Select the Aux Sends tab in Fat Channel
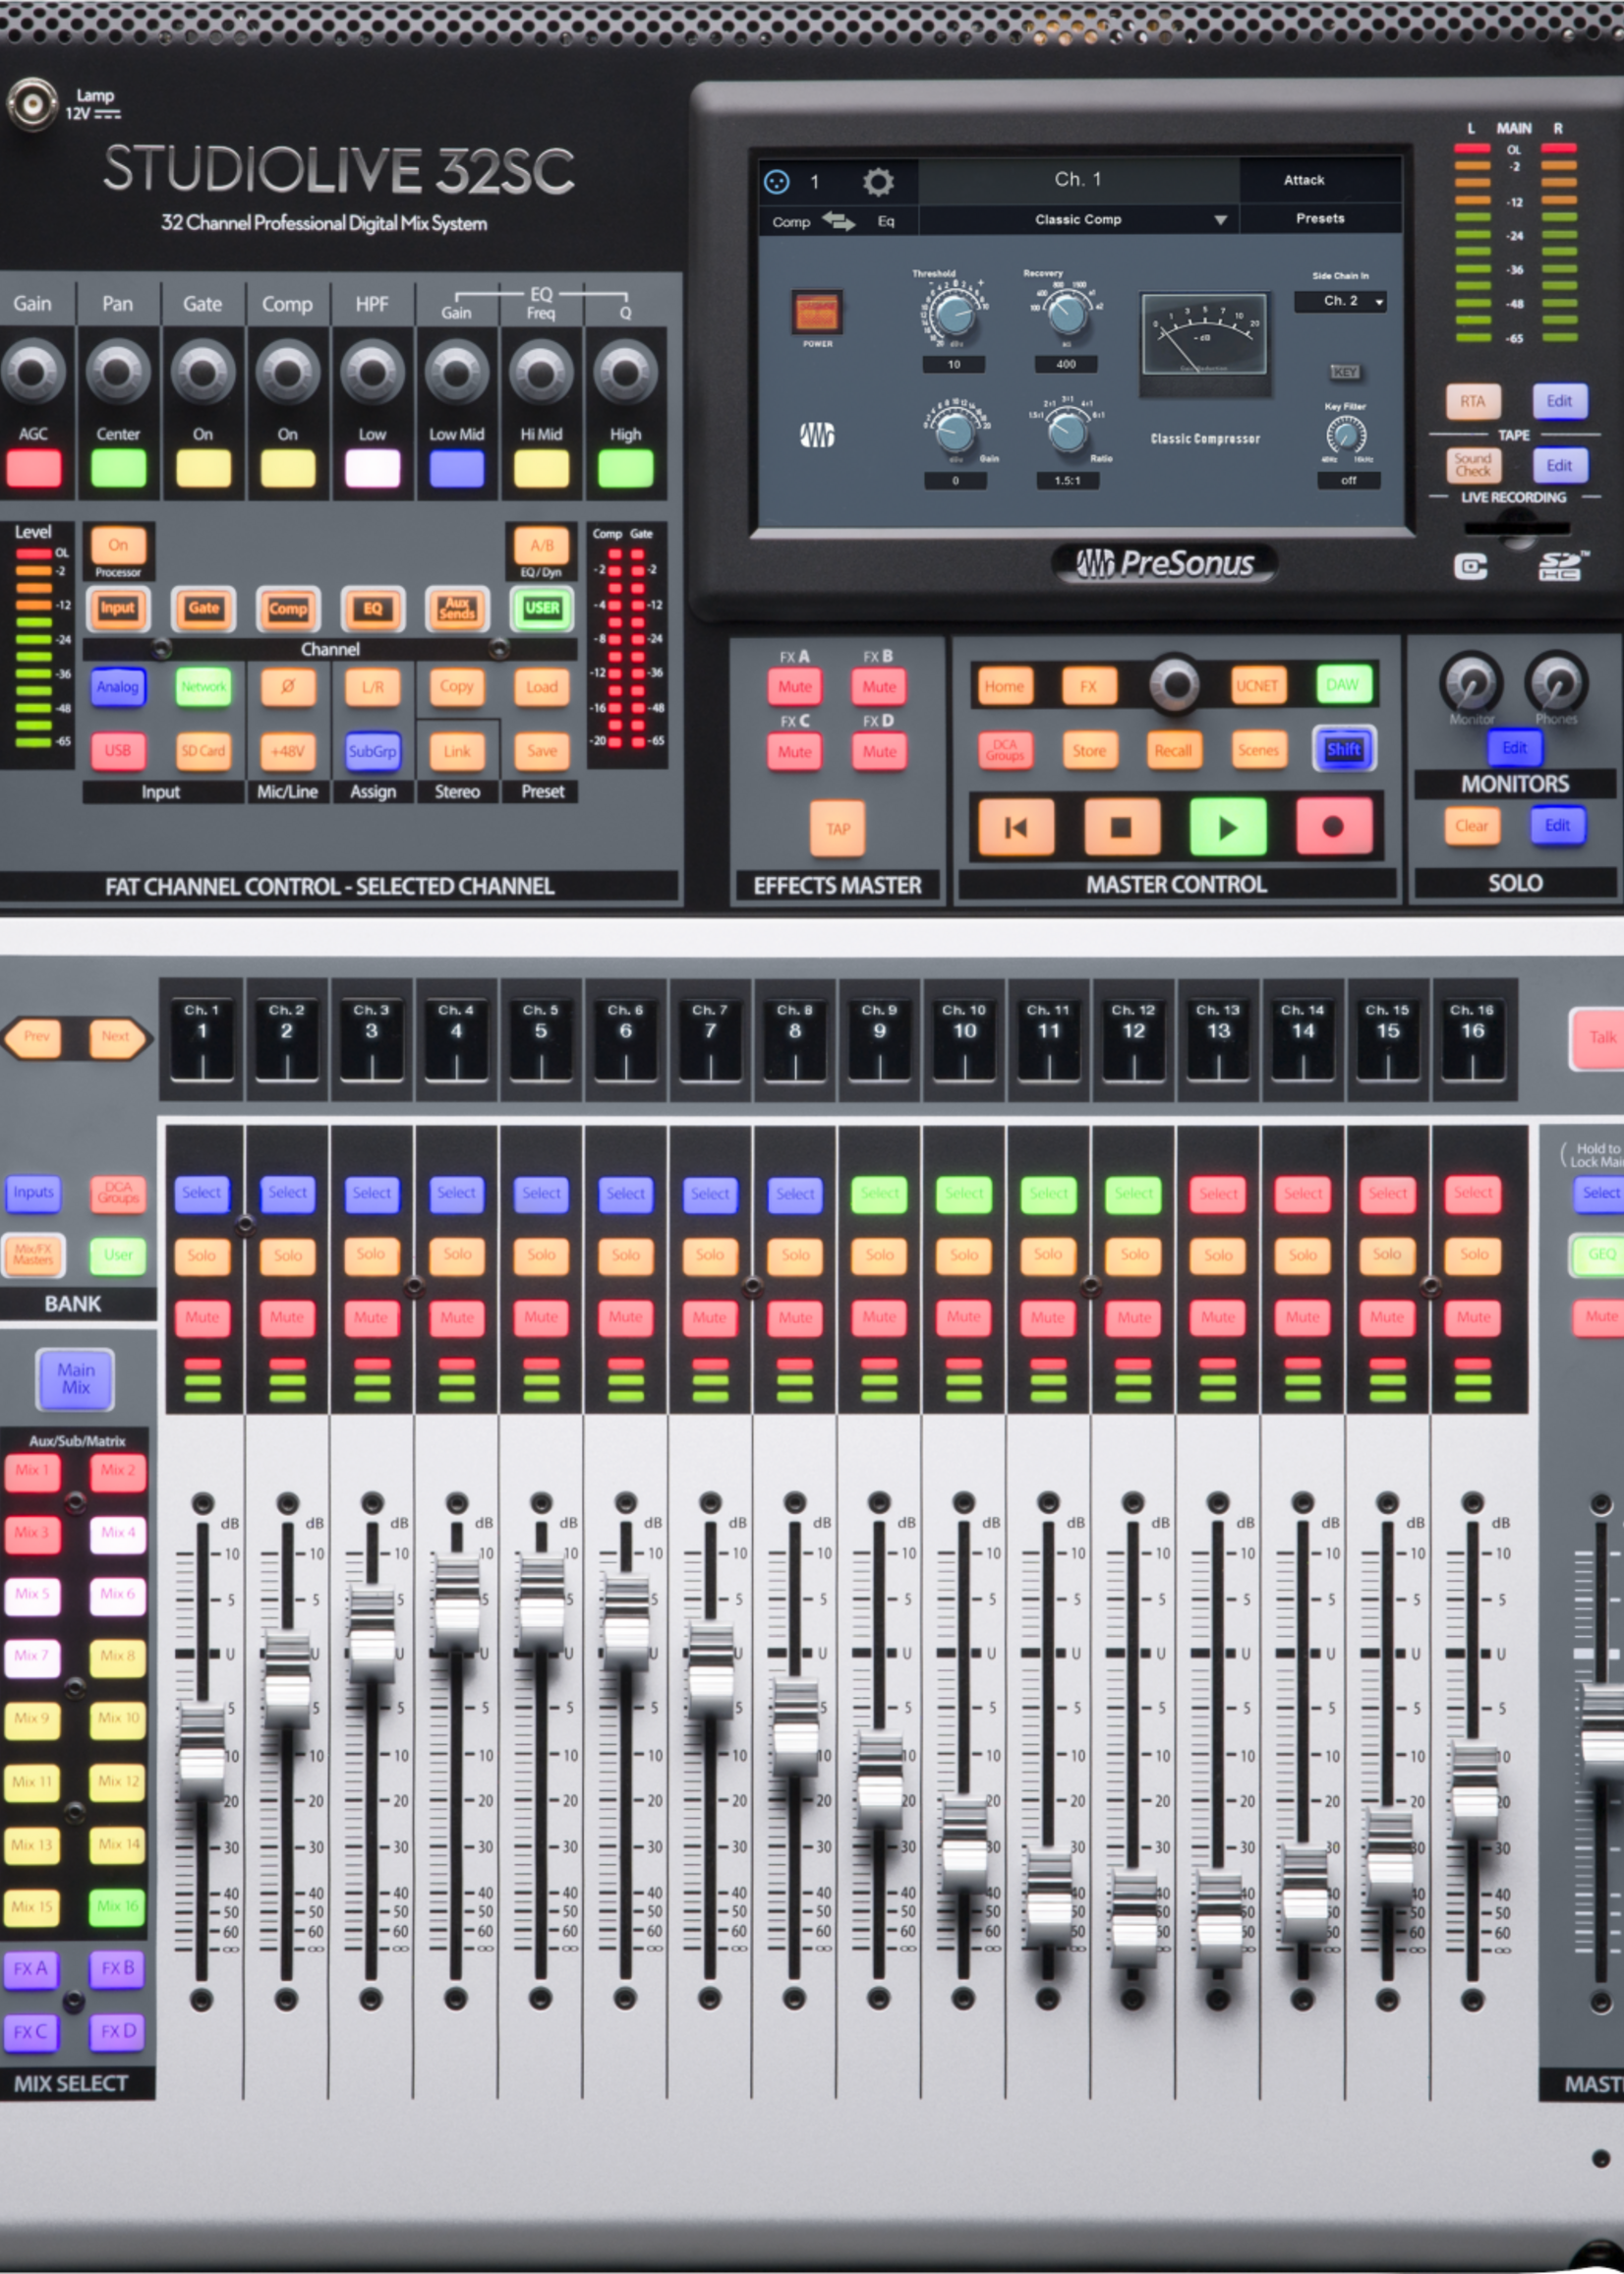Screen dimensions: 1624x2274 coord(457,608)
